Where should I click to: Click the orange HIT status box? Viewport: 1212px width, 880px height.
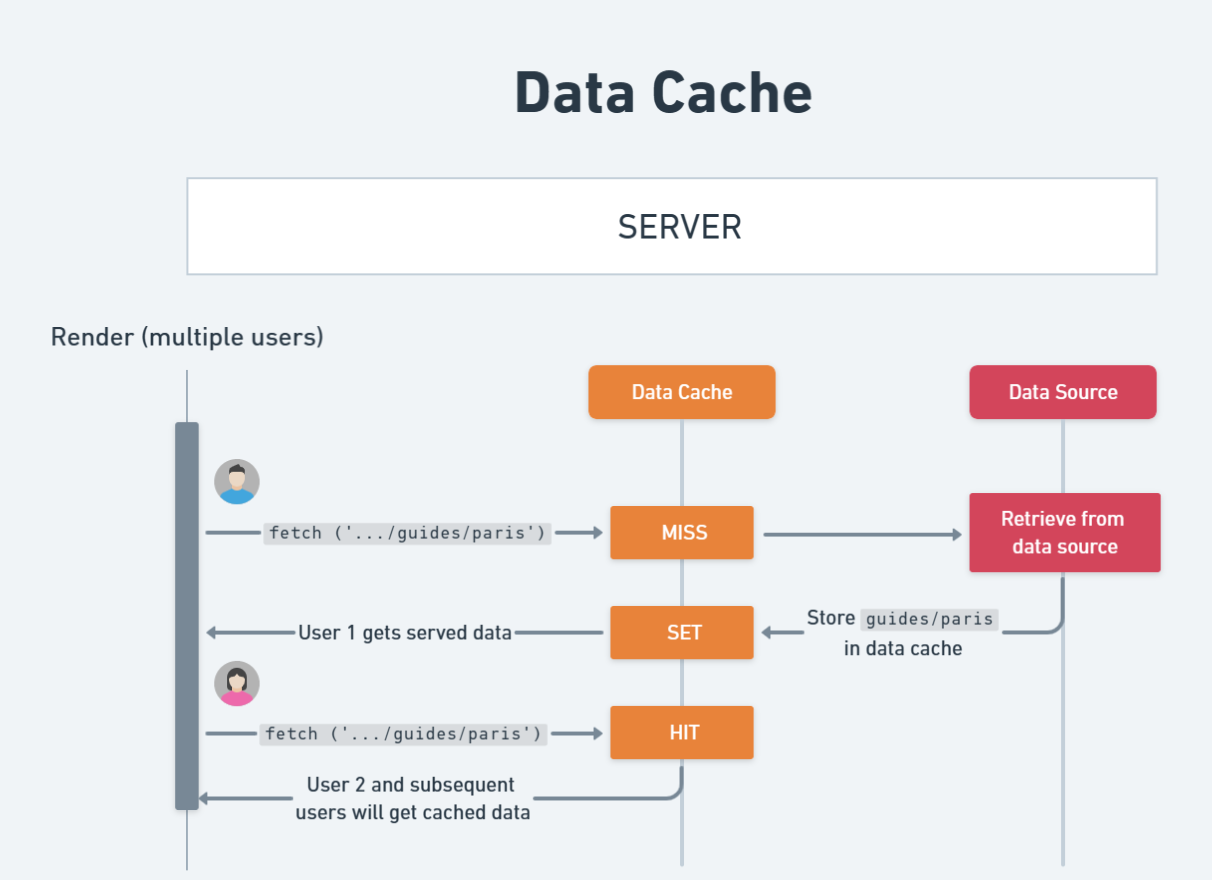tap(682, 733)
